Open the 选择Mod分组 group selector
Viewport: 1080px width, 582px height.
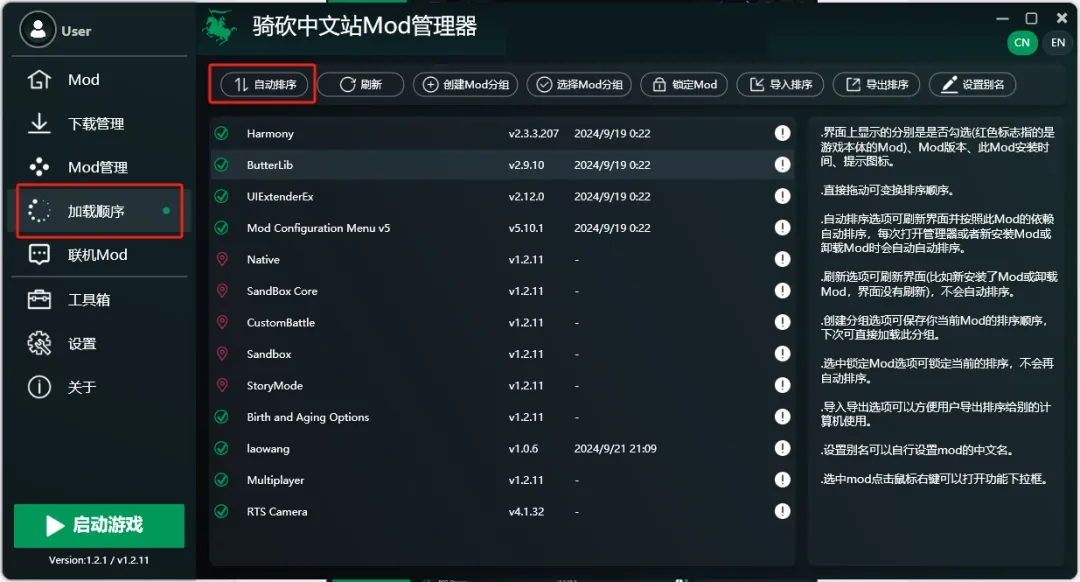tap(580, 85)
